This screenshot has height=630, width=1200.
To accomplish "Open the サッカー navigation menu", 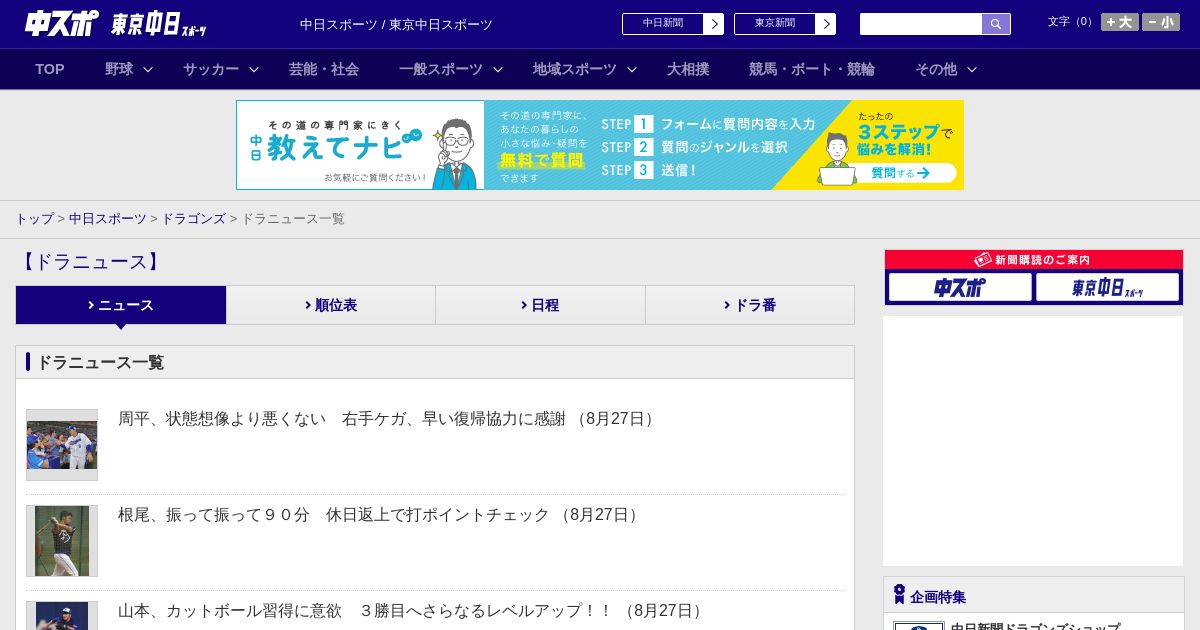I will 211,69.
